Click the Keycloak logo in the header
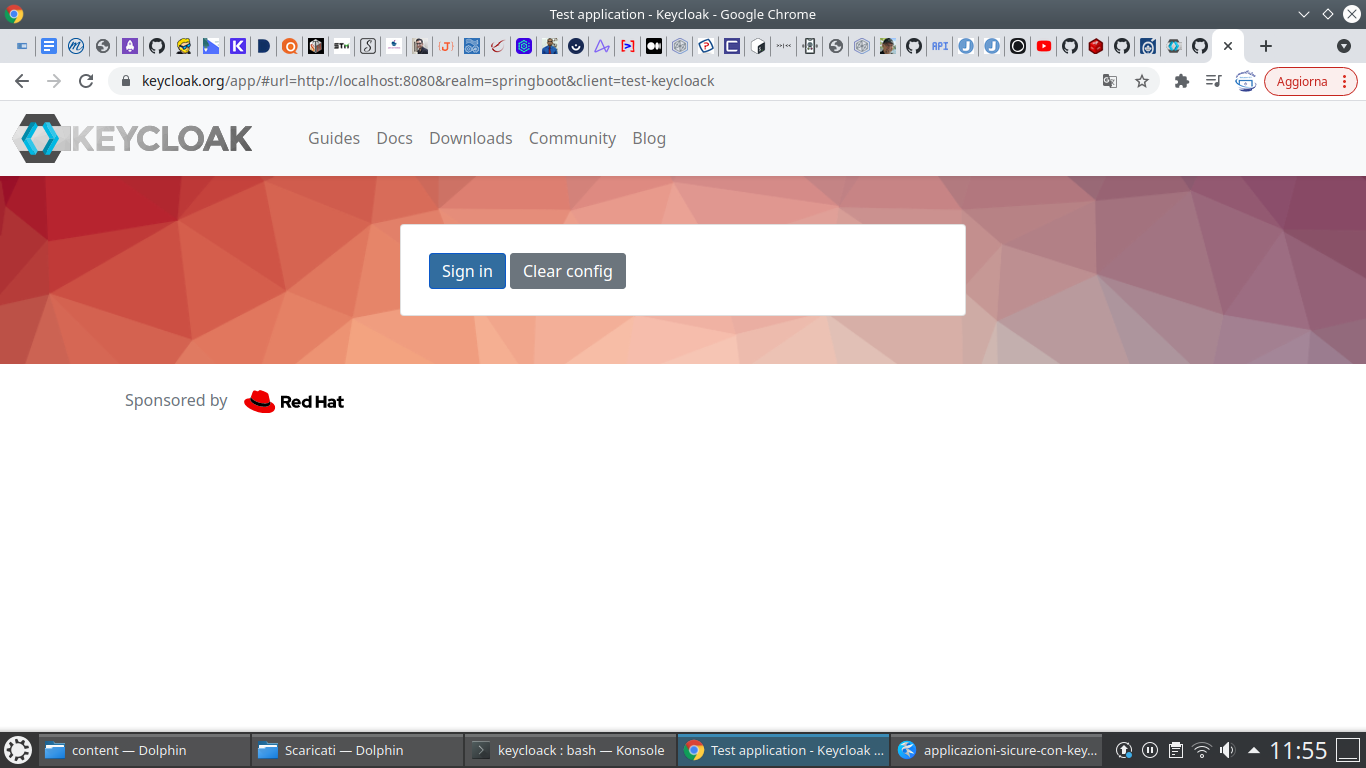The width and height of the screenshot is (1366, 768). click(x=133, y=138)
